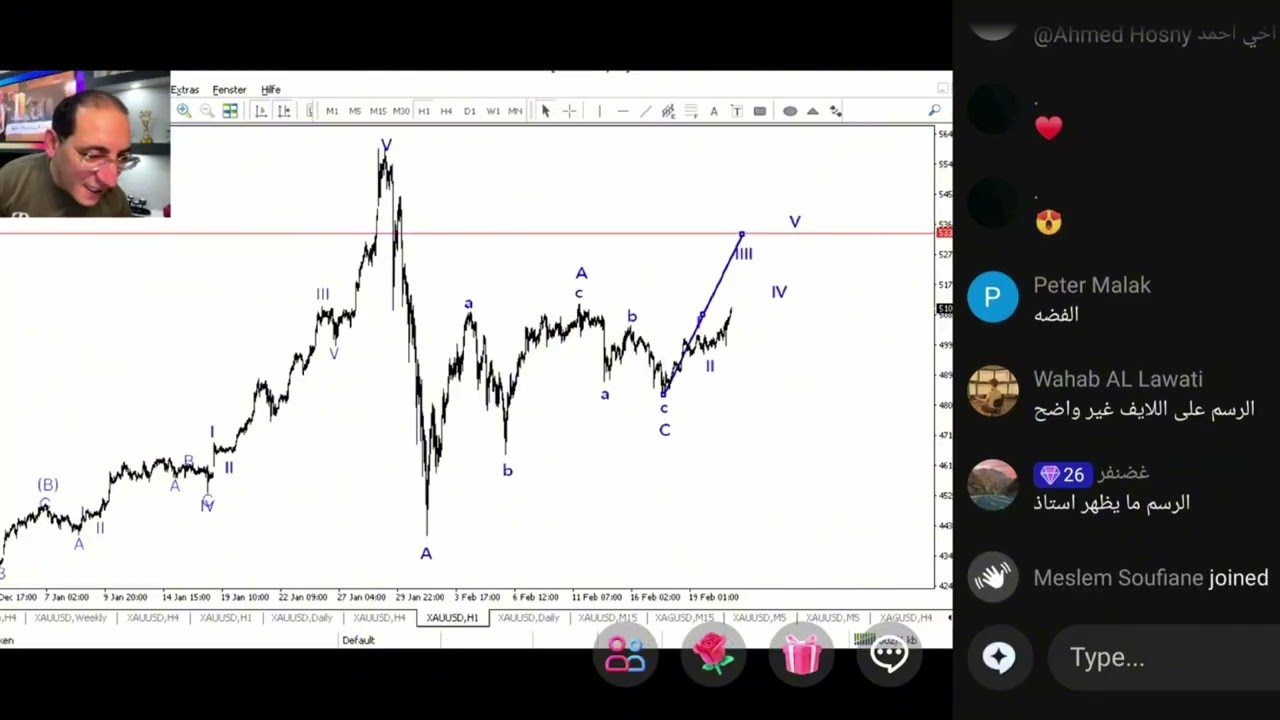Click the red heart emoji comment
The width and height of the screenshot is (1280, 720).
point(1048,128)
